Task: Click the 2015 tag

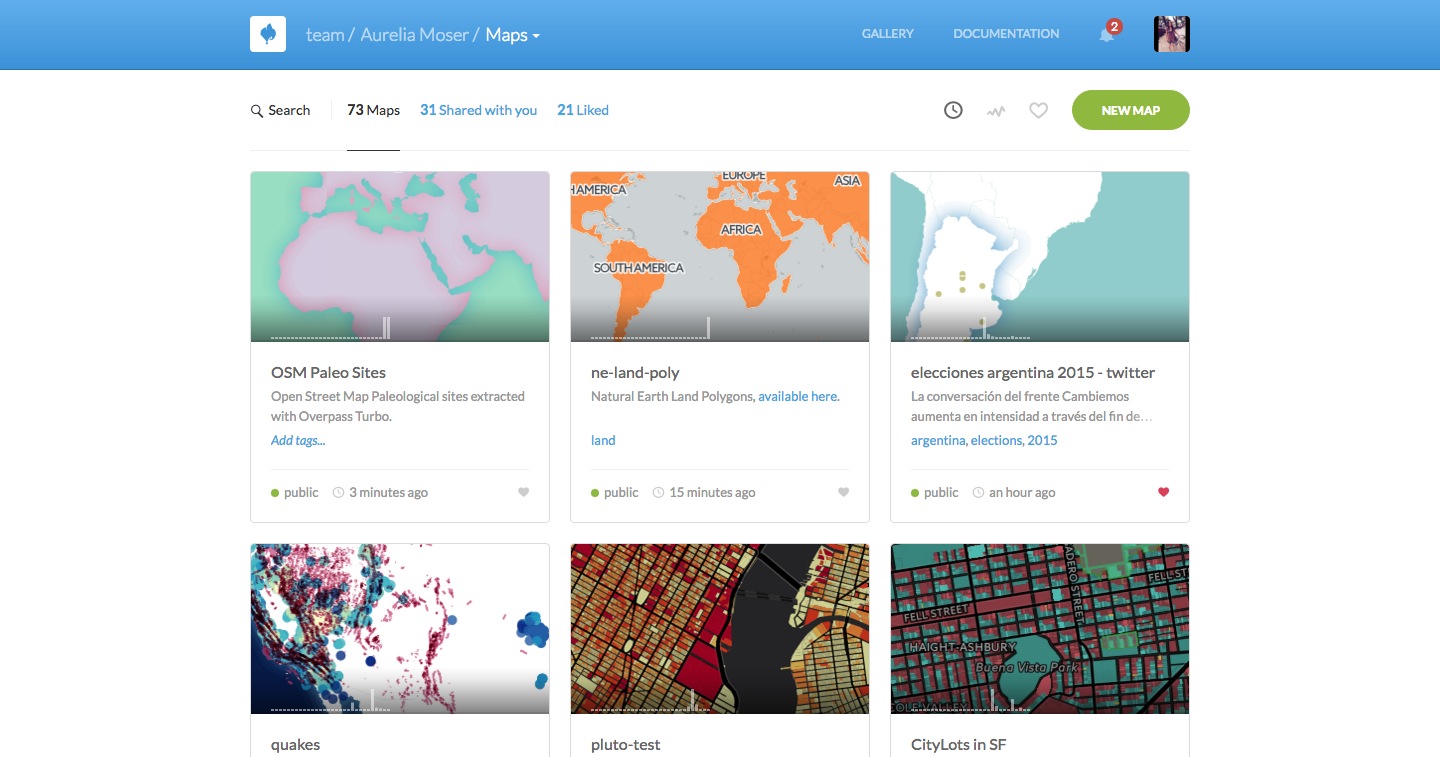Action: [x=1042, y=440]
